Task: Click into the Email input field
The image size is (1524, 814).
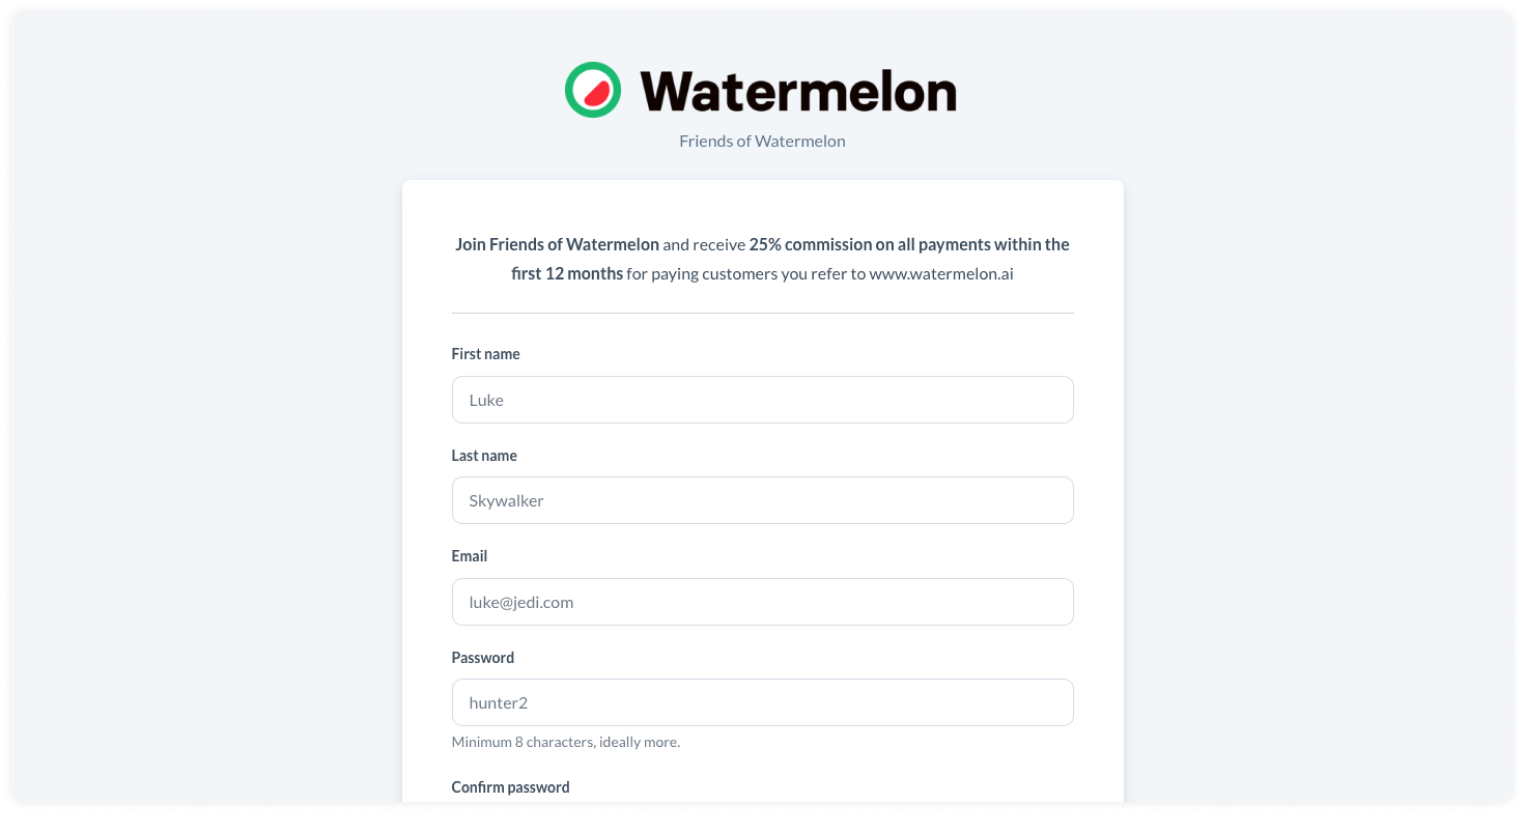Action: pos(762,602)
